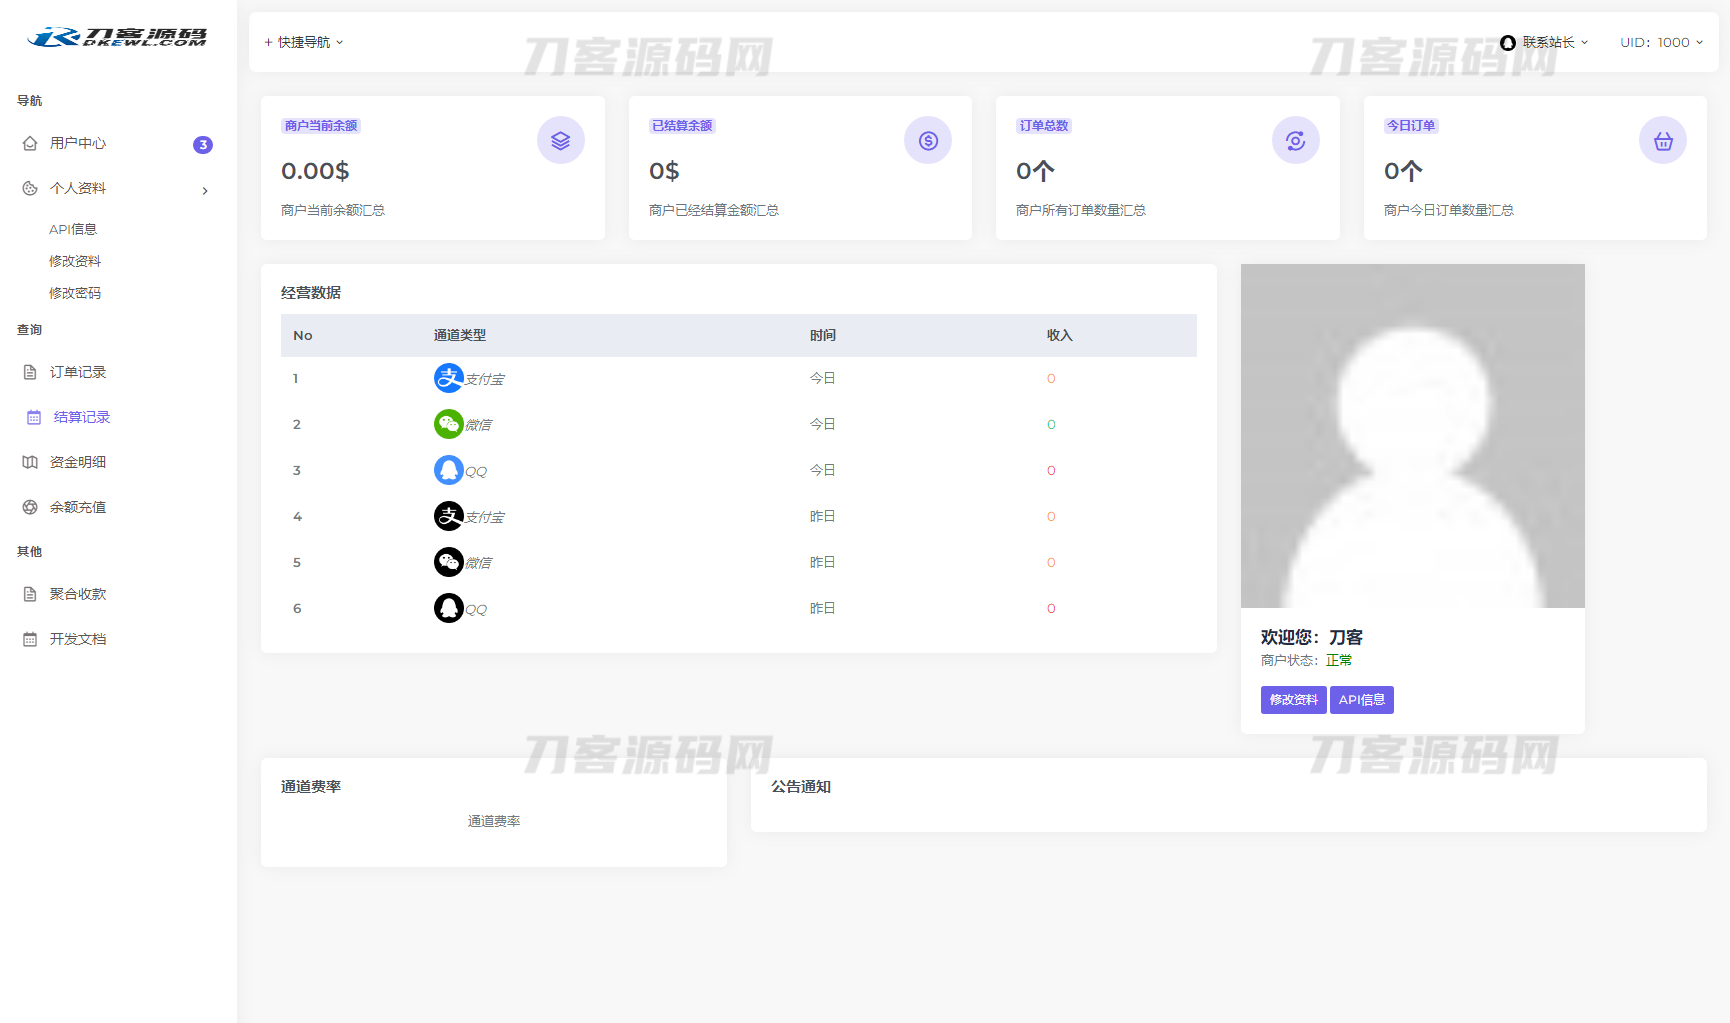Go to 订单记录 in the sidebar
This screenshot has height=1023, width=1730.
point(78,372)
